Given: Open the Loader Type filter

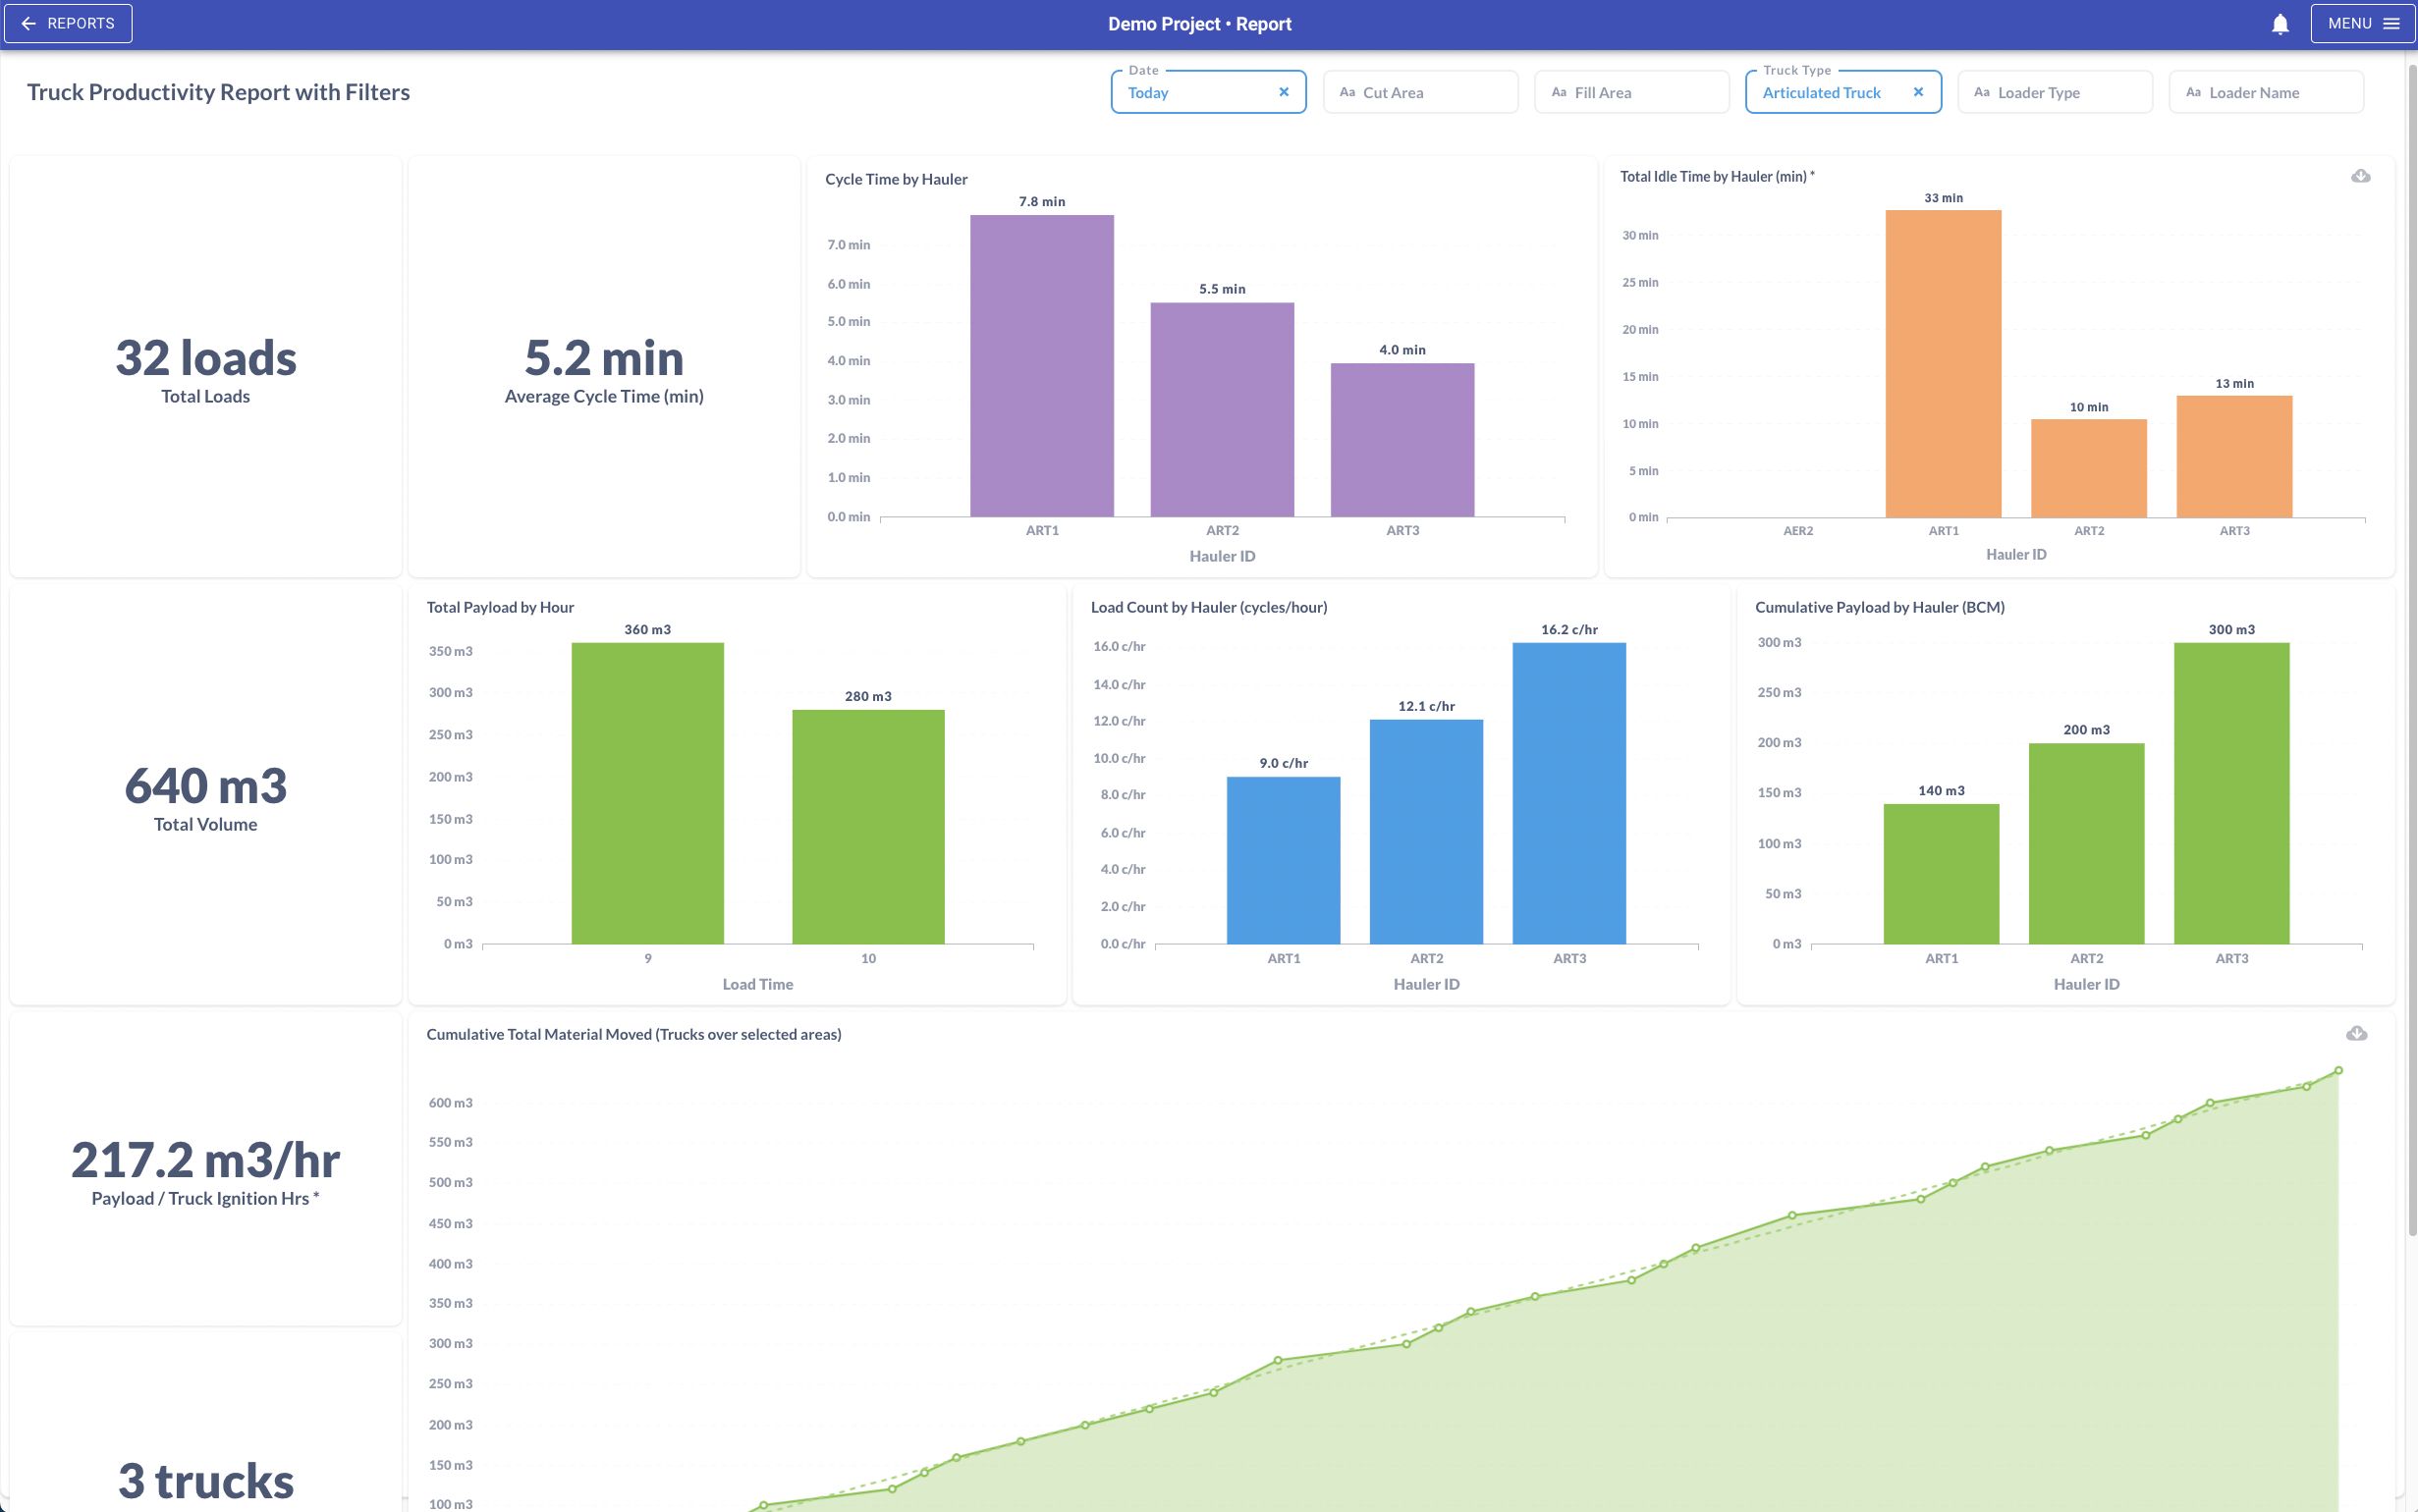Looking at the screenshot, I should [2054, 92].
